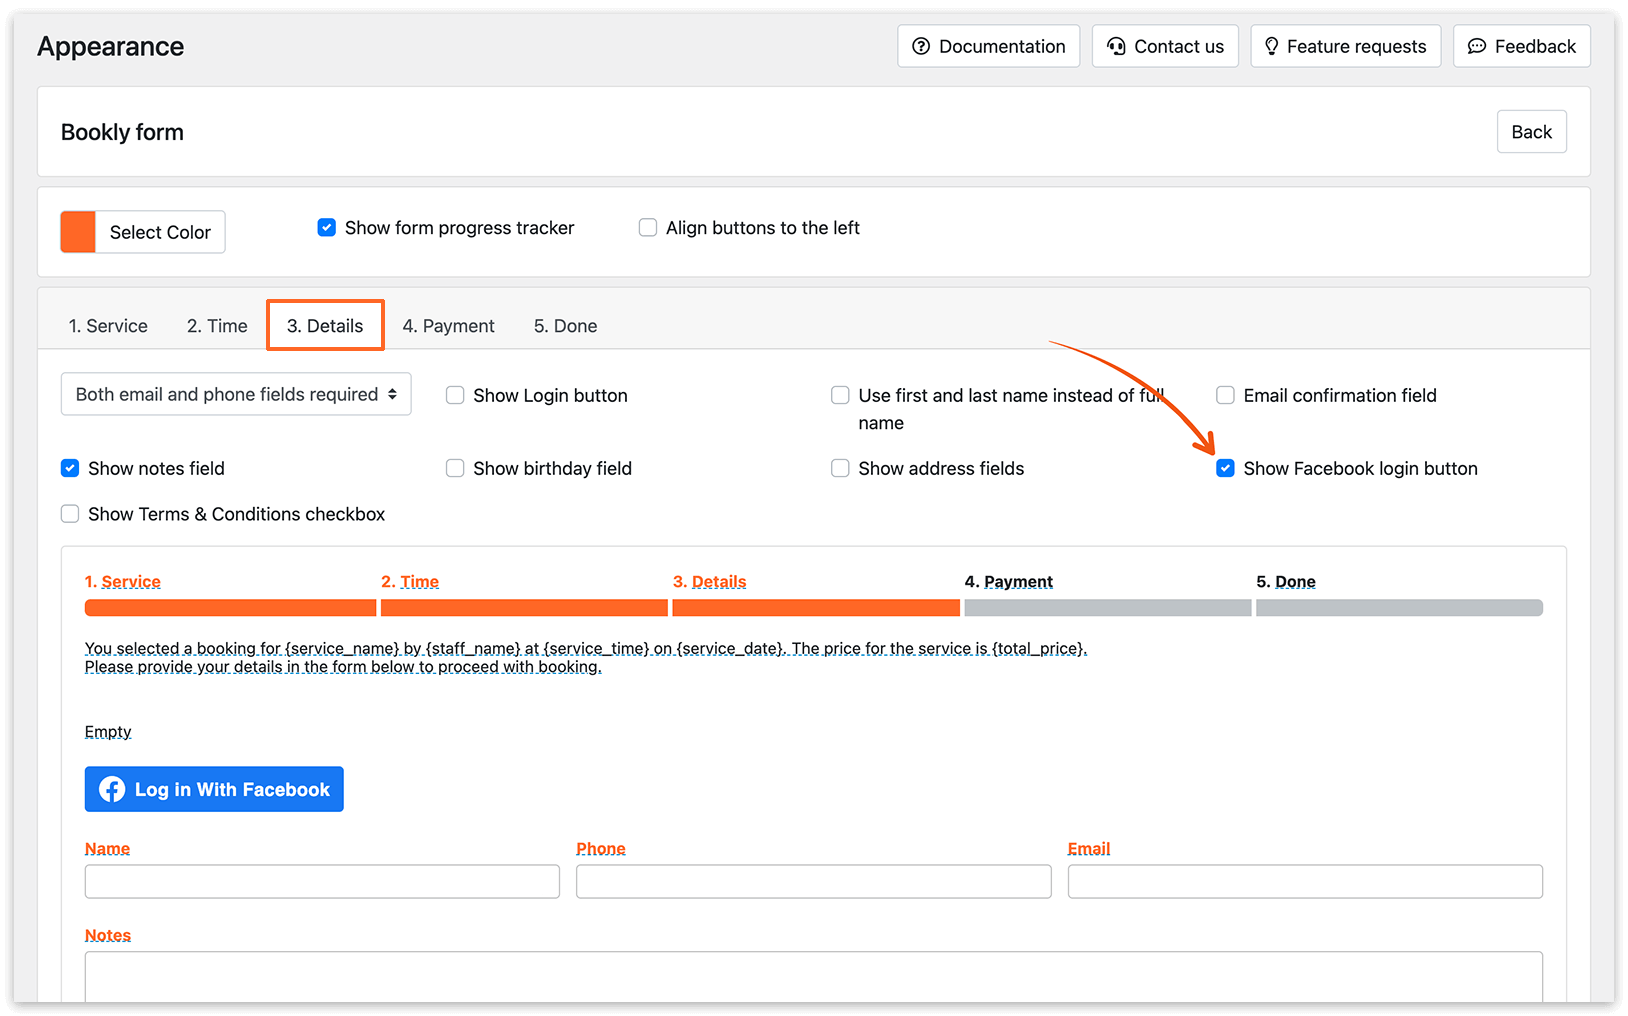Uncheck Show notes field
This screenshot has width=1628, height=1016.
(70, 468)
